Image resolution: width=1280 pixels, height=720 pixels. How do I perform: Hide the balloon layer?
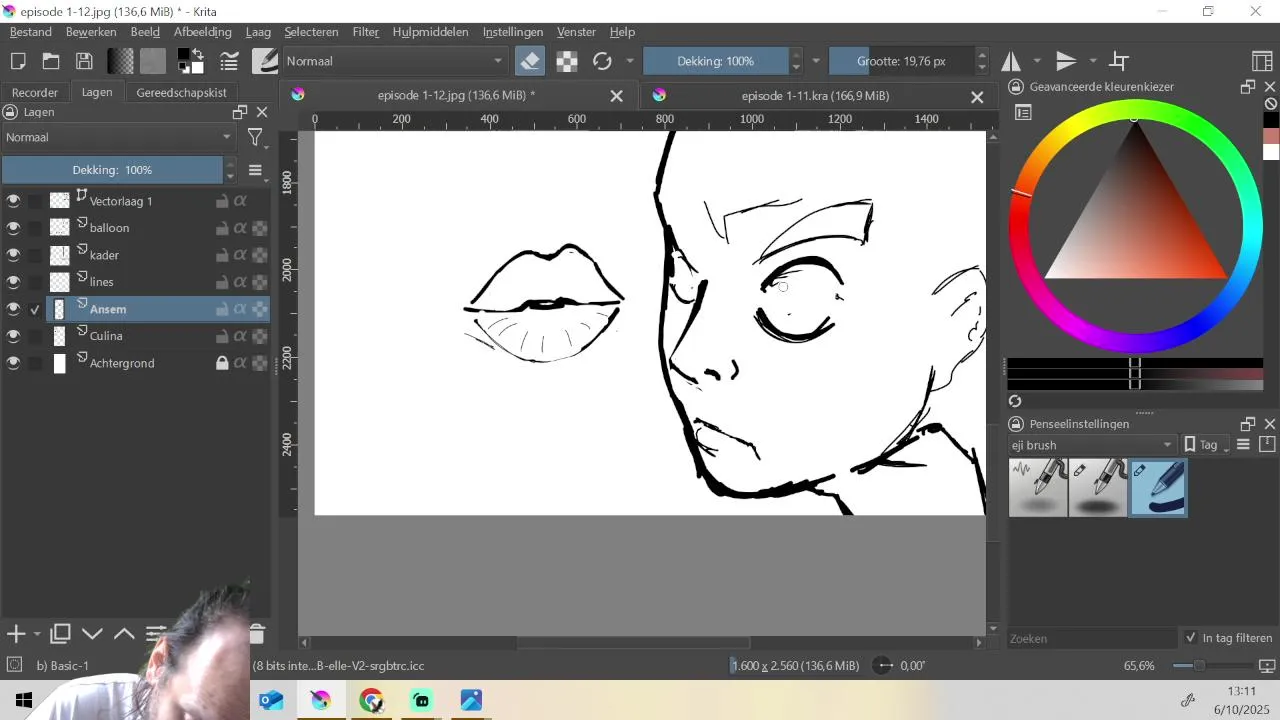point(13,228)
